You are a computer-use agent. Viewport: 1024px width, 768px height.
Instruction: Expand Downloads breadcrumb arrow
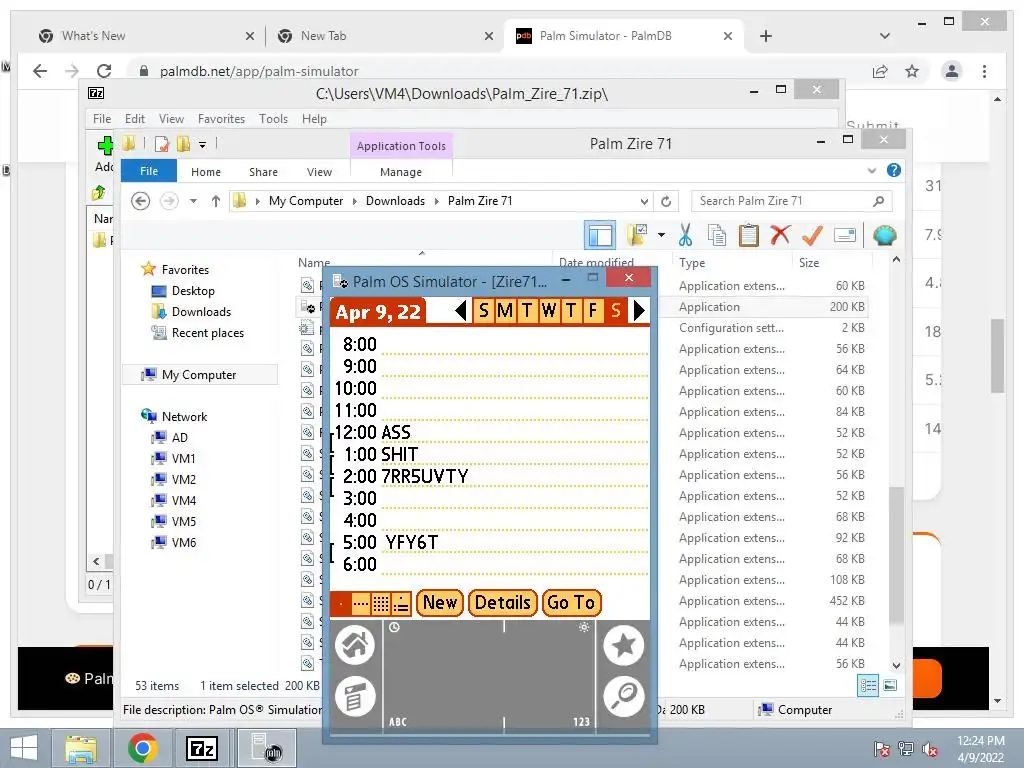[437, 201]
